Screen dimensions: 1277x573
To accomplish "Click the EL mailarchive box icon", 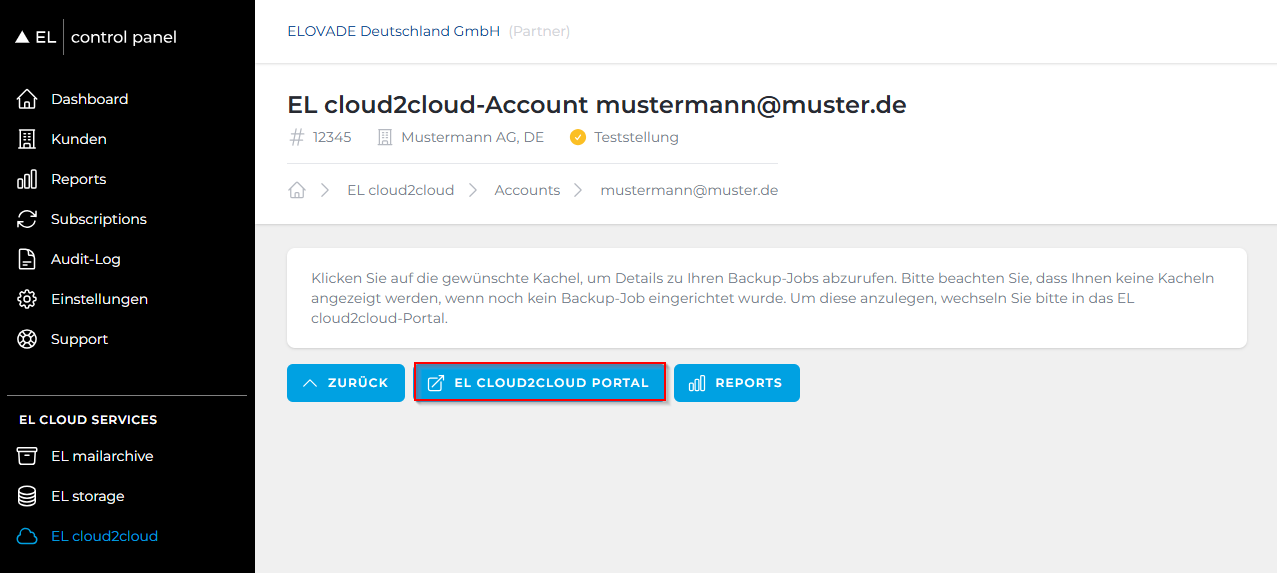I will 28,456.
